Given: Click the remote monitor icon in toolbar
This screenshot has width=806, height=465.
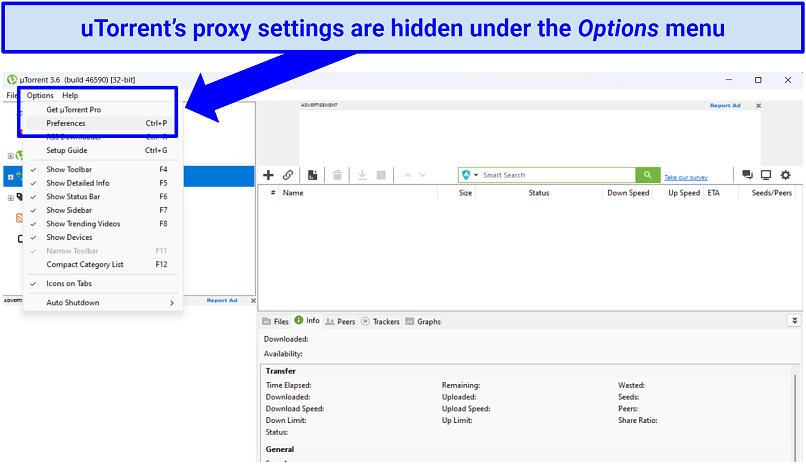Looking at the screenshot, I should pyautogui.click(x=766, y=175).
